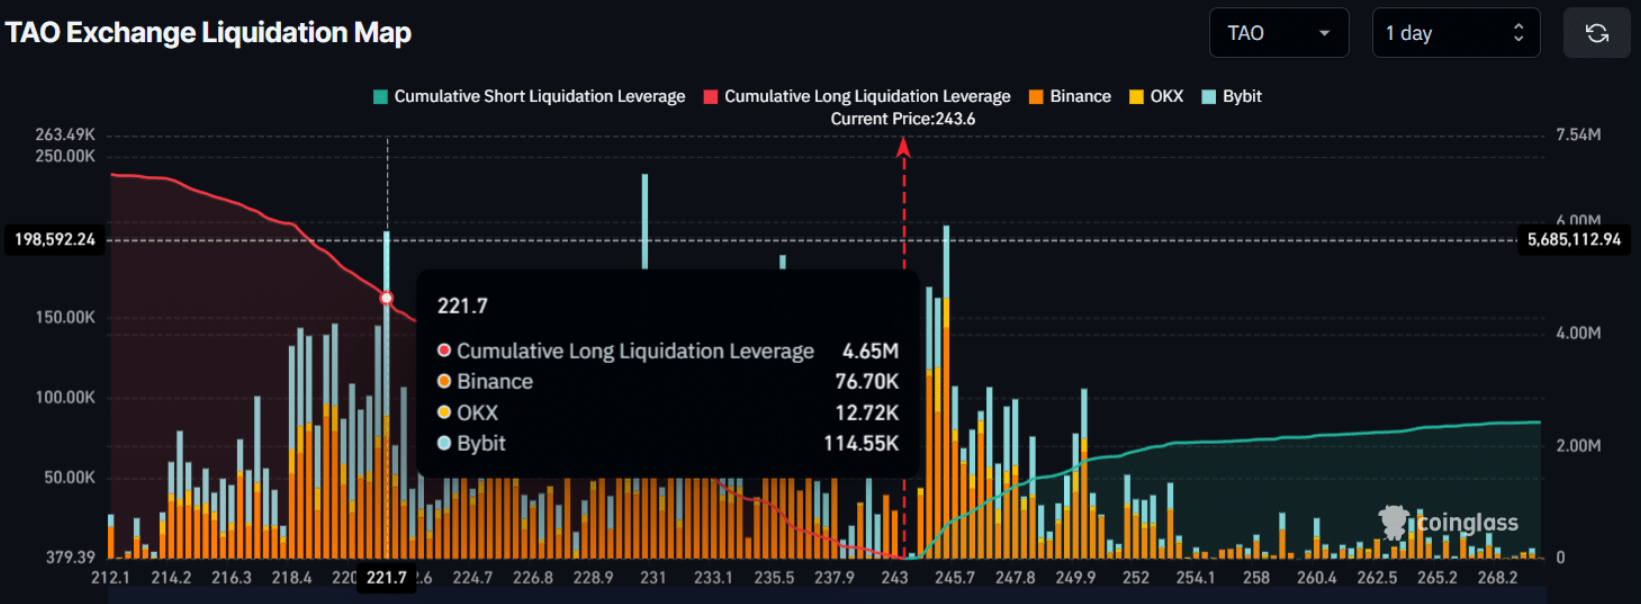Toggle Cumulative Short Liquidation Leverage legend
The image size is (1641, 604).
529,96
